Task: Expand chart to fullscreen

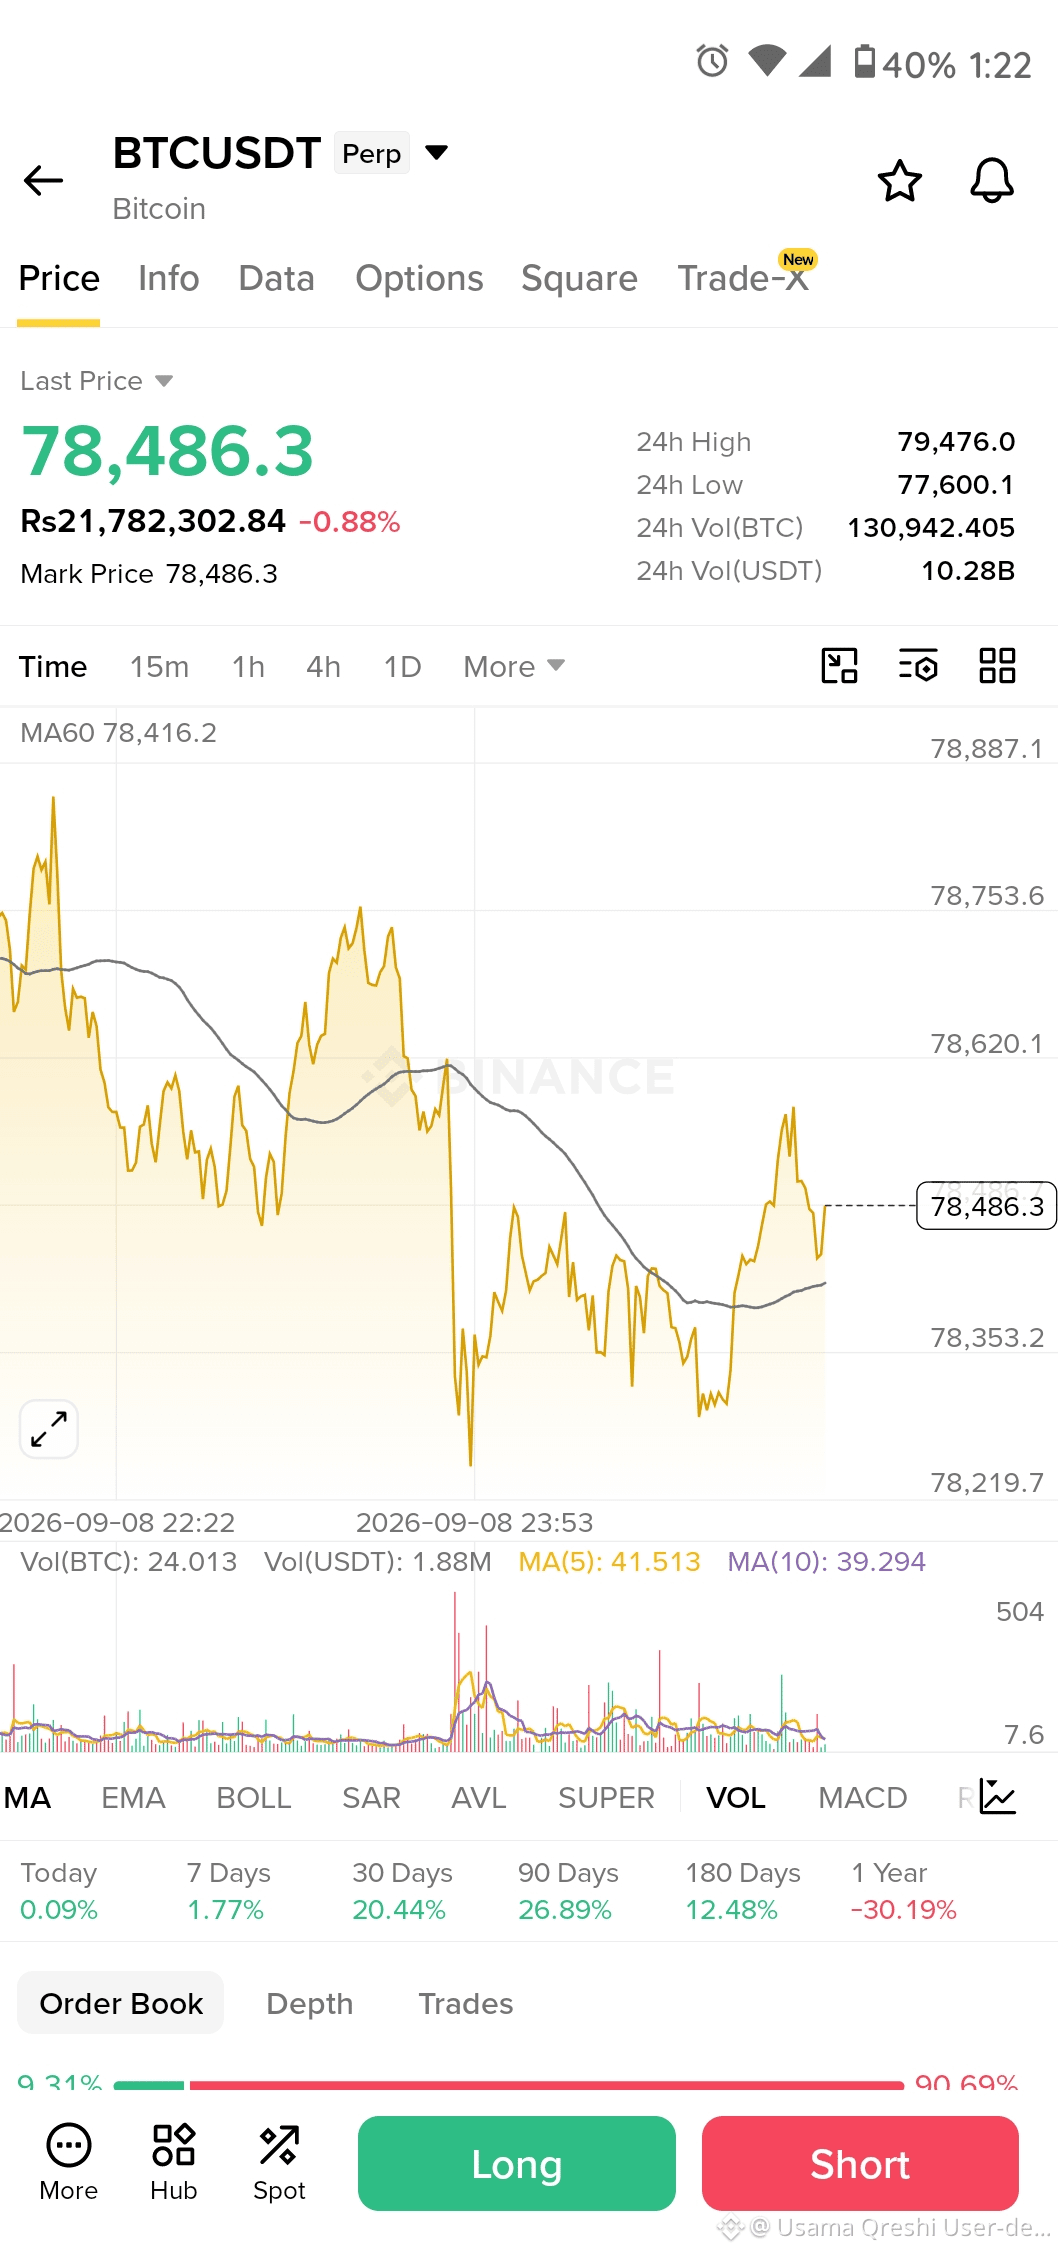Action: click(49, 1429)
